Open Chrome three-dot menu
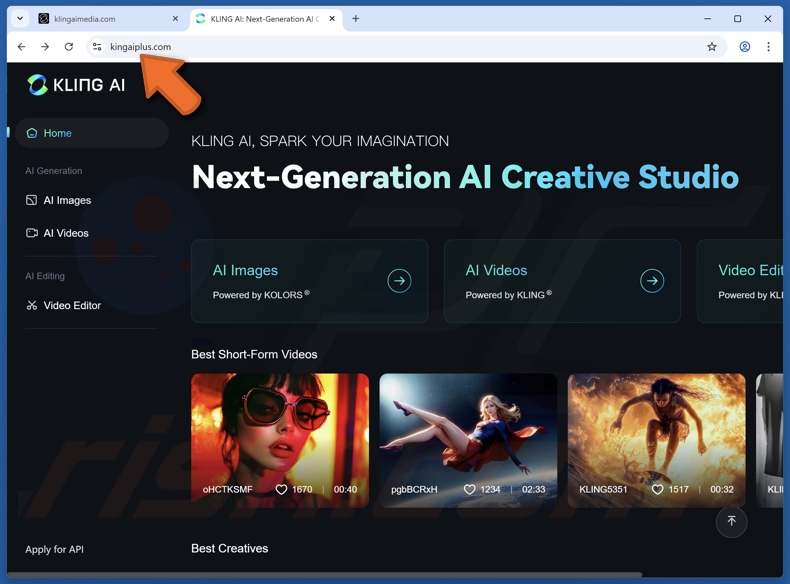The width and height of the screenshot is (790, 584). tap(768, 47)
